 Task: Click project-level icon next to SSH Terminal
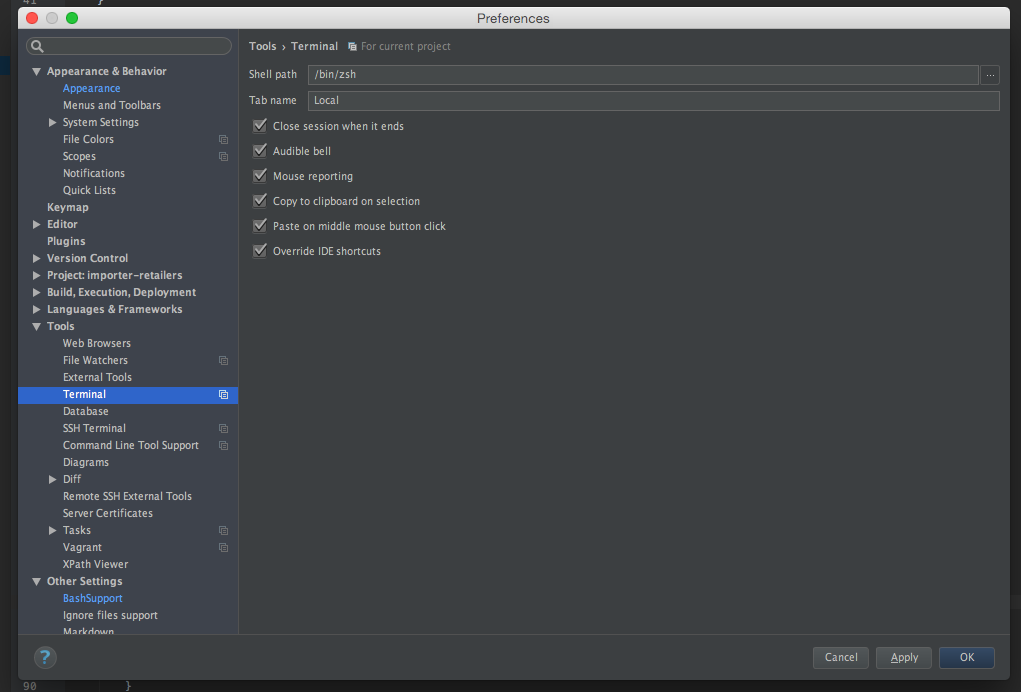(223, 428)
